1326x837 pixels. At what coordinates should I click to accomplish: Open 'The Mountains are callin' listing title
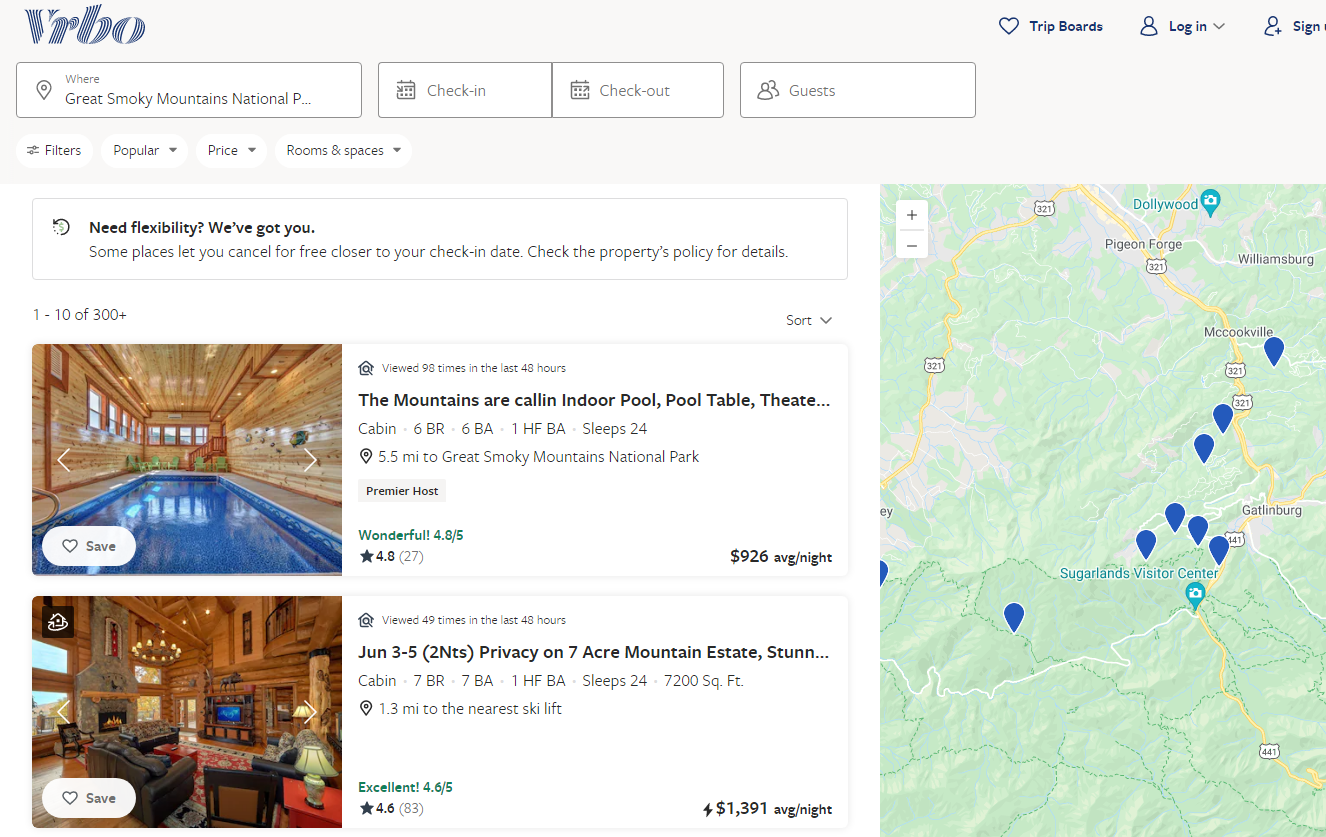[594, 400]
